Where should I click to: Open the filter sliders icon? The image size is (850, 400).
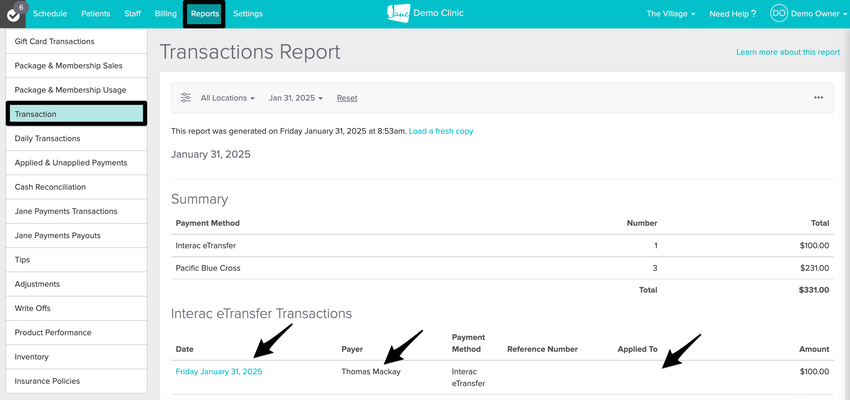(x=186, y=98)
